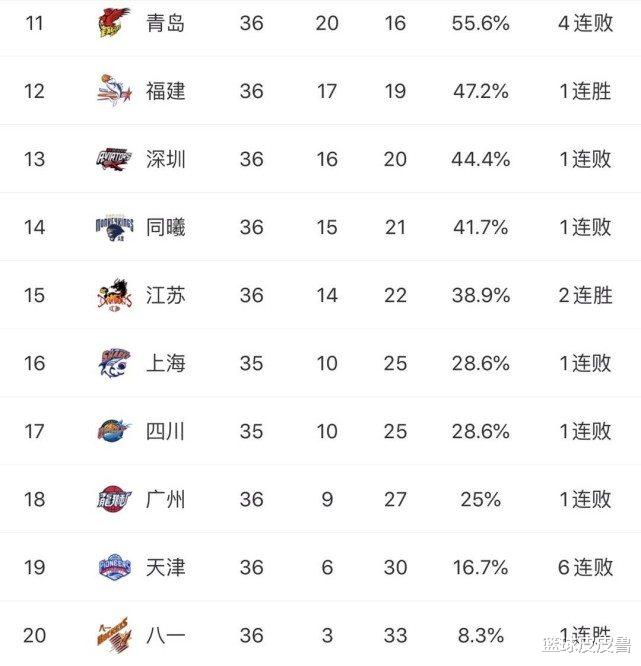Open the Shanghai (上海) Sharks logo
This screenshot has height=666, width=641.
tap(114, 363)
